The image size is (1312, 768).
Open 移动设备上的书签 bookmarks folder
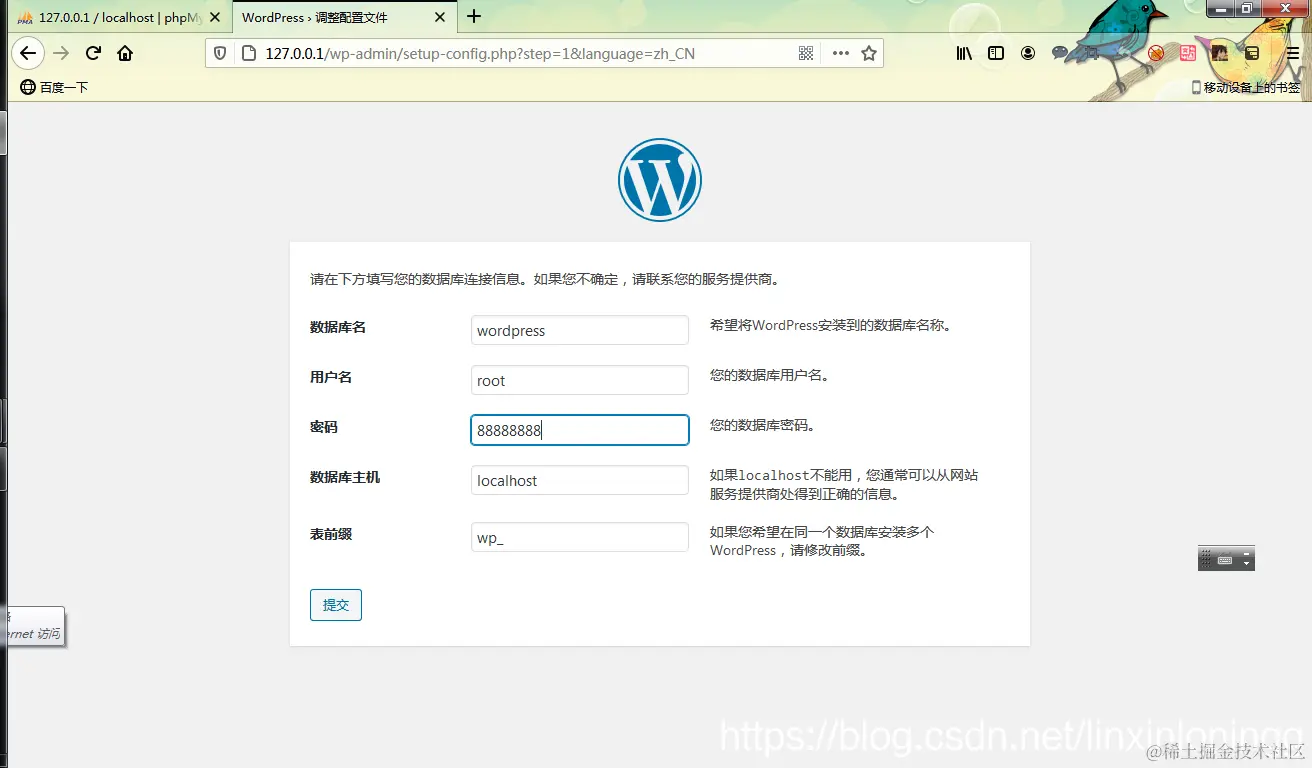click(x=1246, y=87)
